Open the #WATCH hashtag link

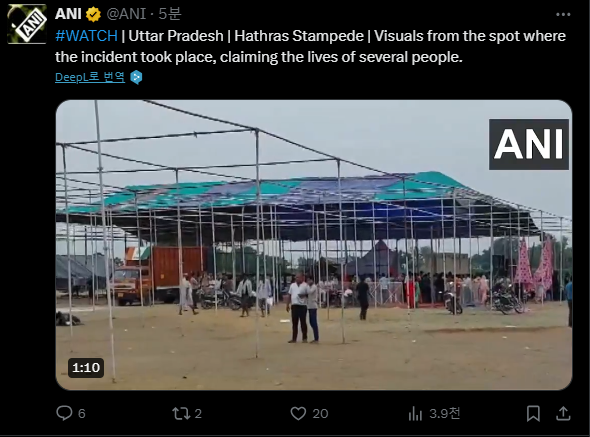[86, 36]
